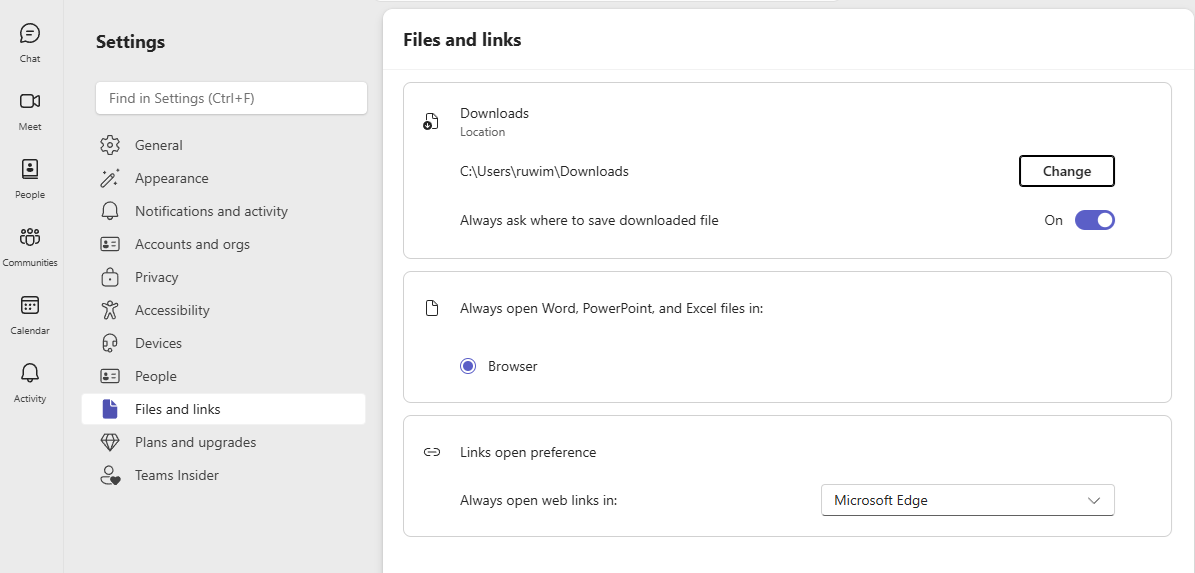Open the Accessibility settings page

[x=172, y=310]
